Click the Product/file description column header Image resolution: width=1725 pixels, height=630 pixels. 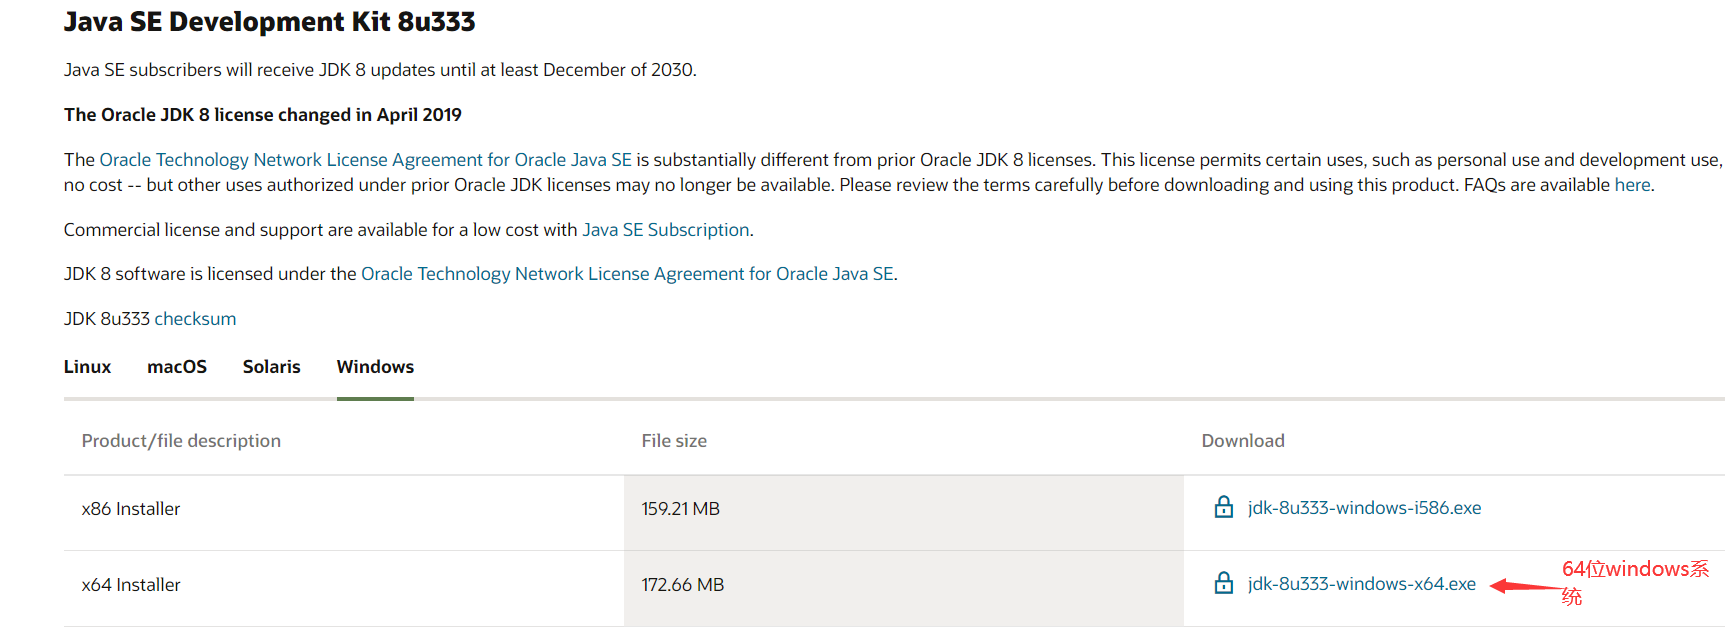pyautogui.click(x=181, y=441)
